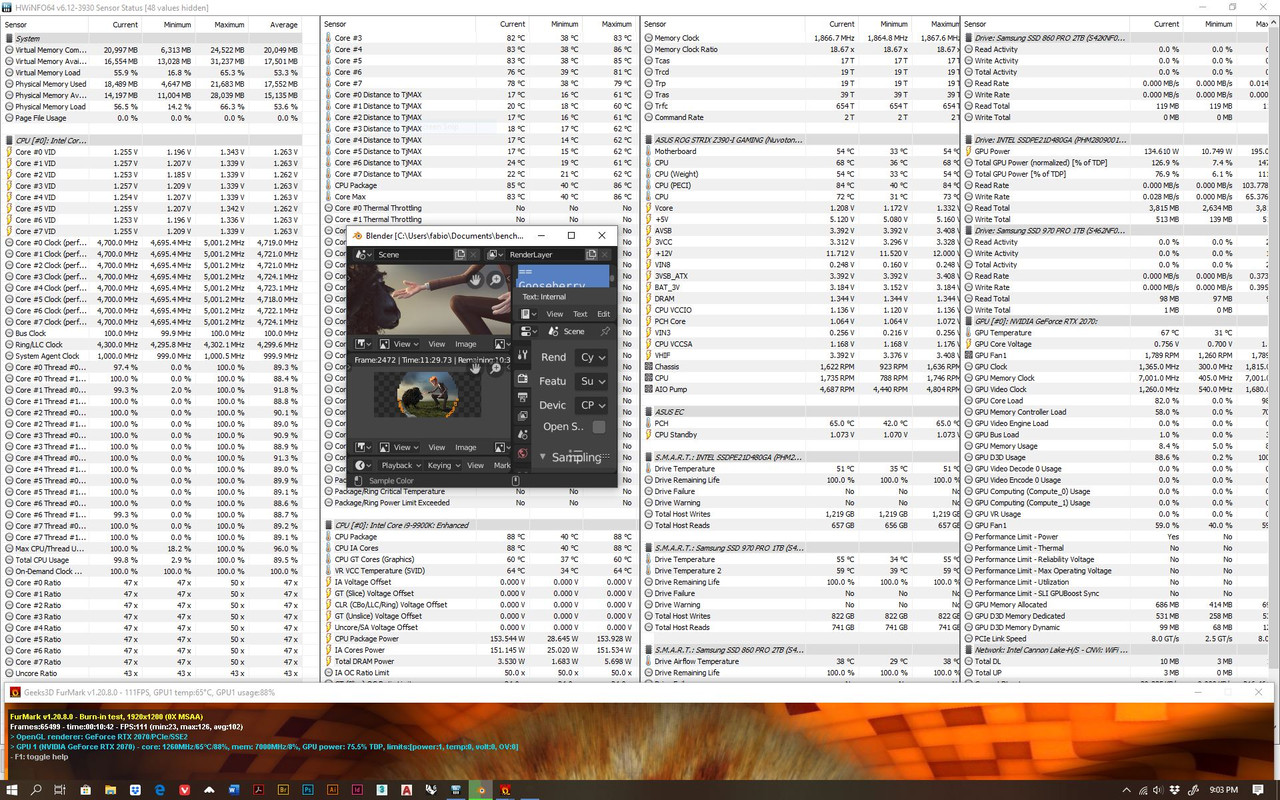Open the View Layer properties tab in Blender
The width and height of the screenshot is (1280, 800).
(x=522, y=416)
